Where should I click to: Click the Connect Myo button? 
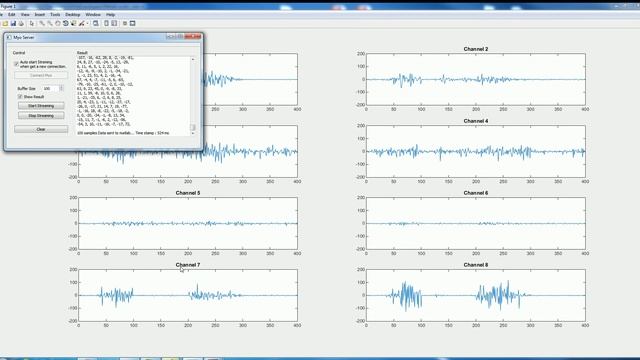coord(41,76)
